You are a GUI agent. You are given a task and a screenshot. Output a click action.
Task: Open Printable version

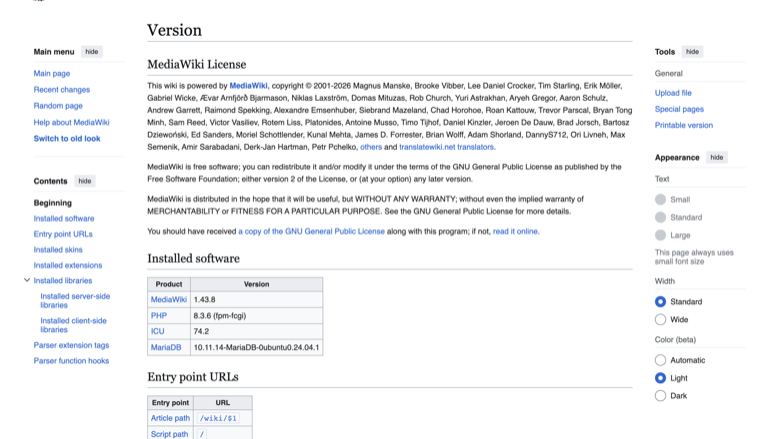click(x=683, y=125)
